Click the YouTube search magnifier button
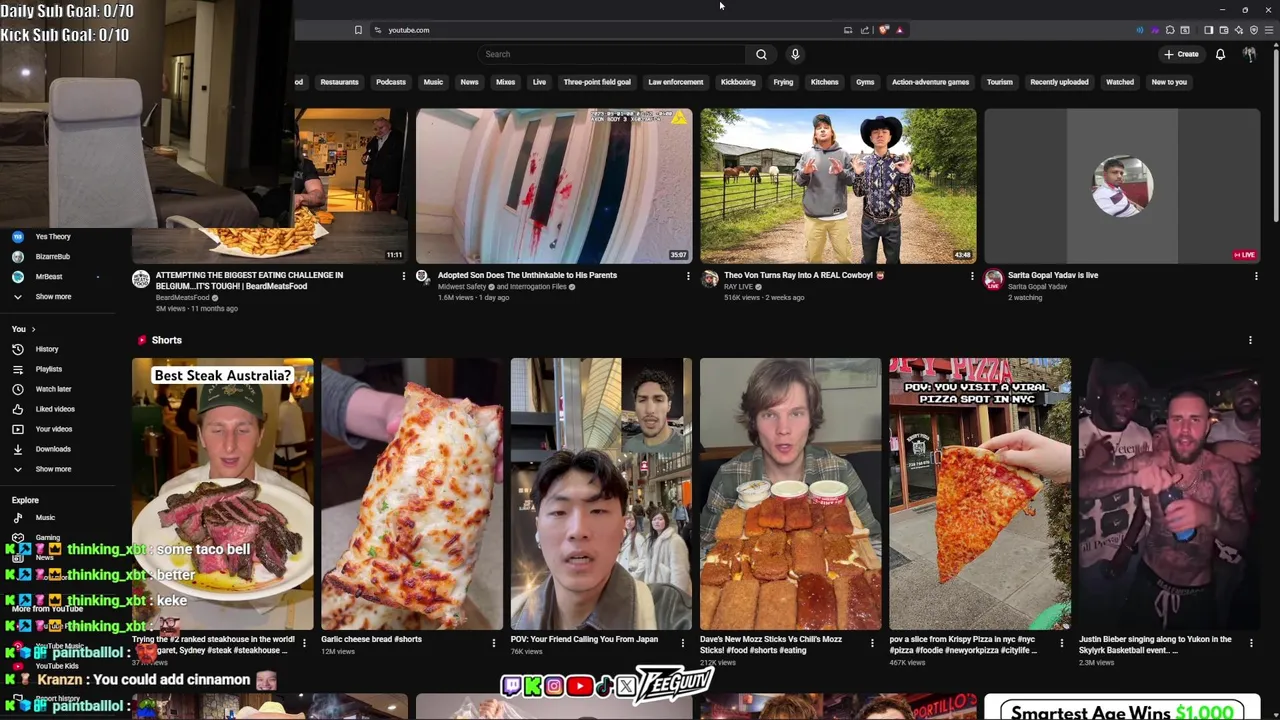This screenshot has width=1280, height=720. pos(761,54)
